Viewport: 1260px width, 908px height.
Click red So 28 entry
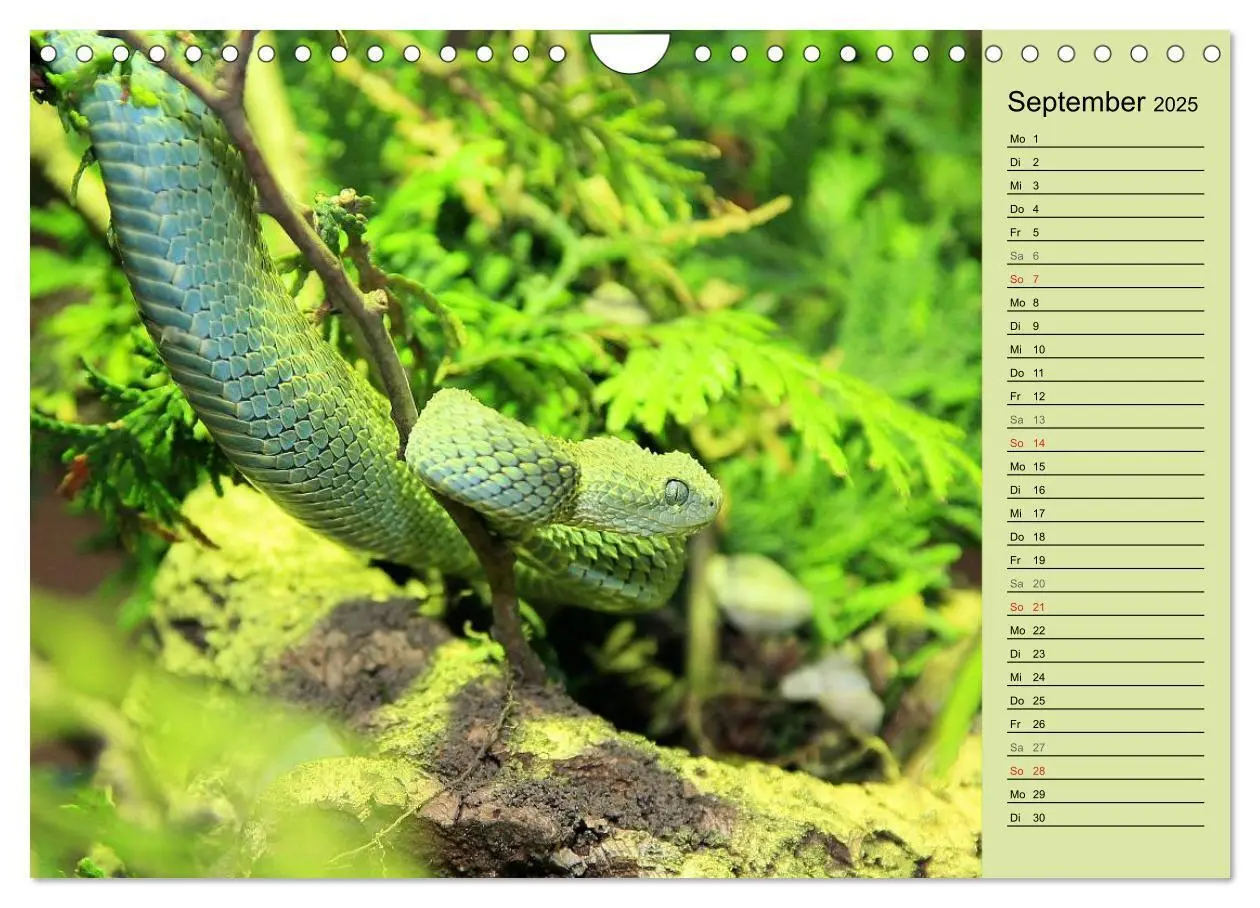click(x=1105, y=771)
